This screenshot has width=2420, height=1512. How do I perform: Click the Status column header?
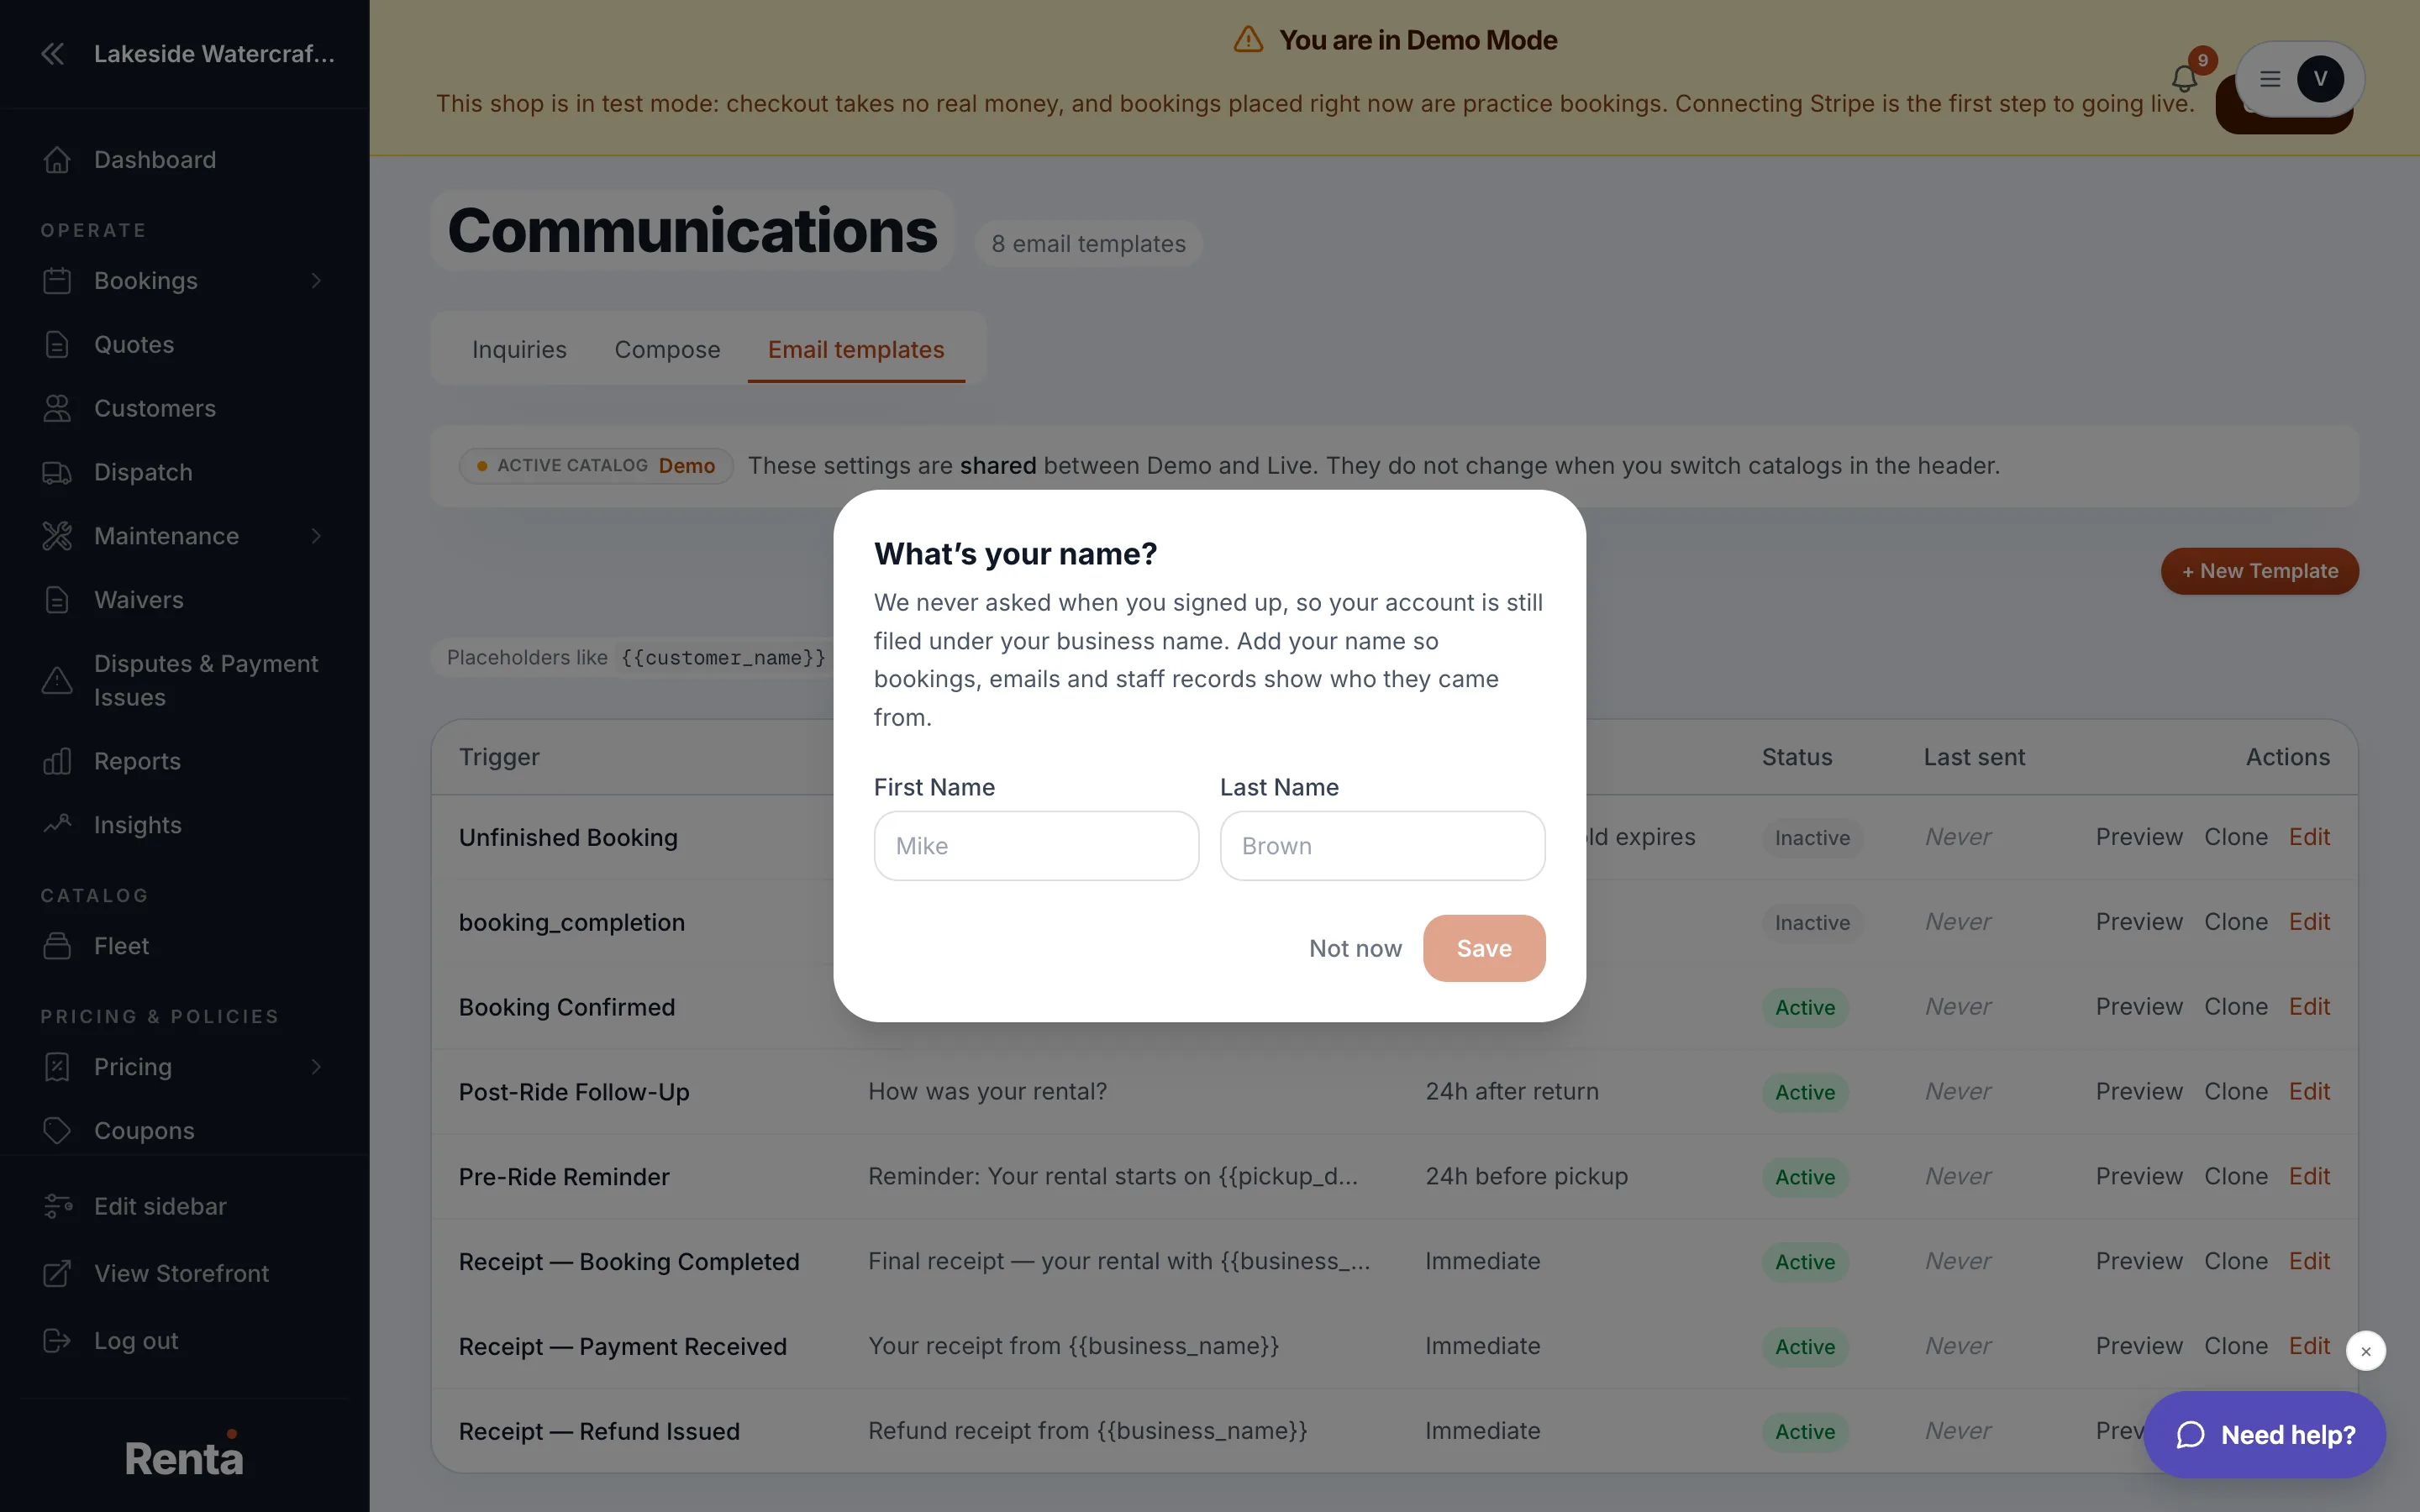(1797, 757)
